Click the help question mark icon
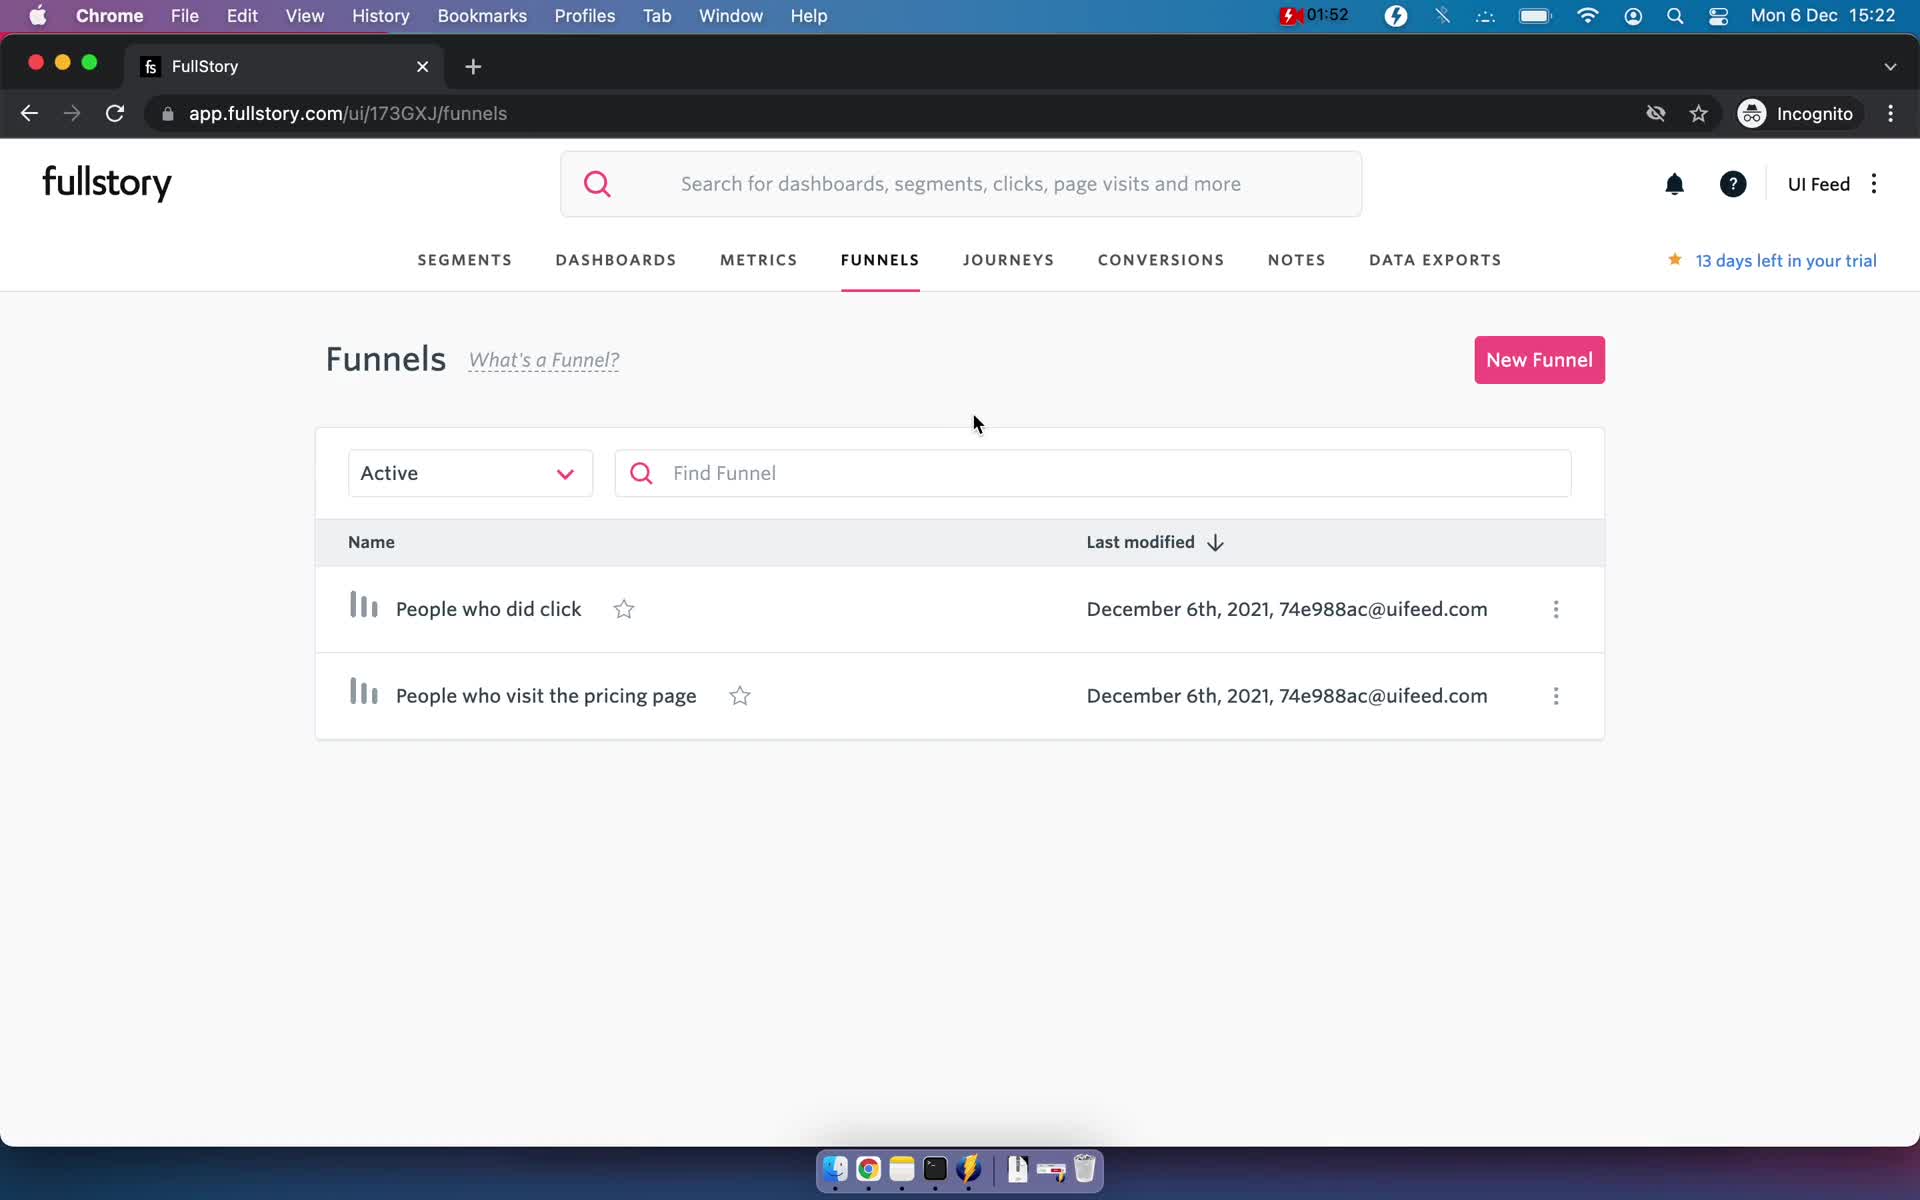The width and height of the screenshot is (1920, 1200). tap(1733, 184)
